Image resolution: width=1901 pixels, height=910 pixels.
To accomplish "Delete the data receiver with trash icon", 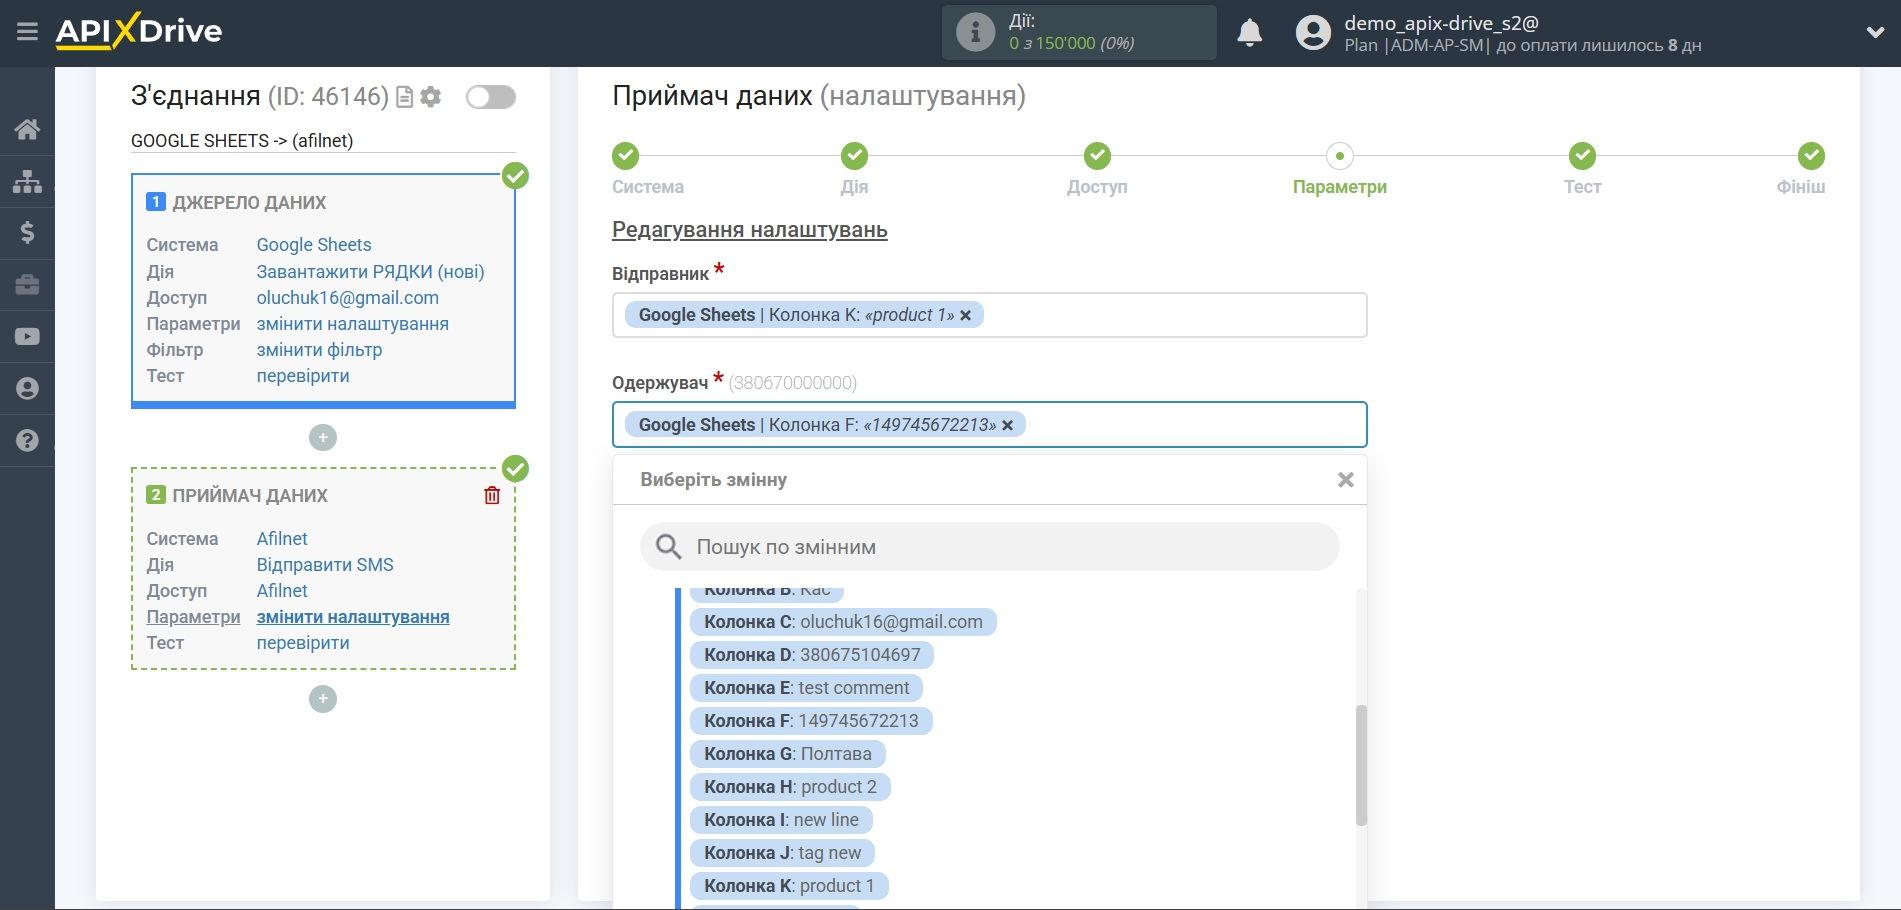I will (492, 496).
